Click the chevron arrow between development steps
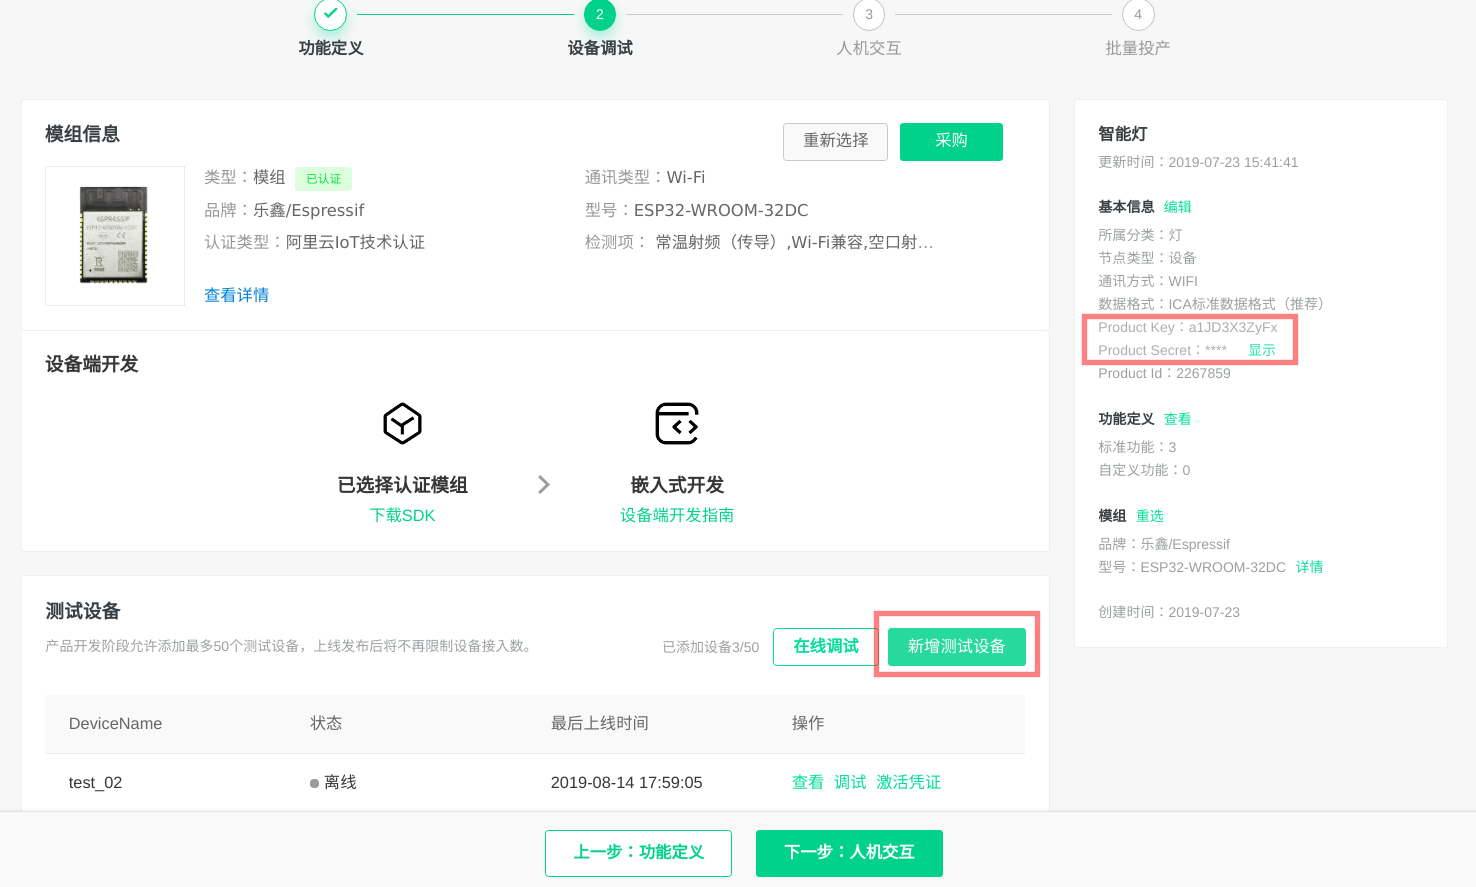The image size is (1476, 887). point(543,485)
